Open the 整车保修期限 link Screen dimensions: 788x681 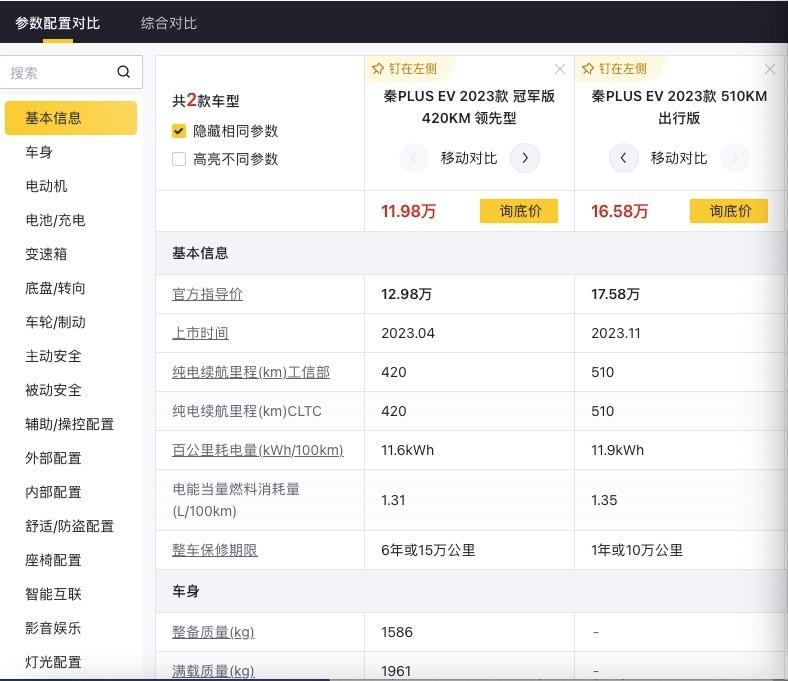(215, 550)
